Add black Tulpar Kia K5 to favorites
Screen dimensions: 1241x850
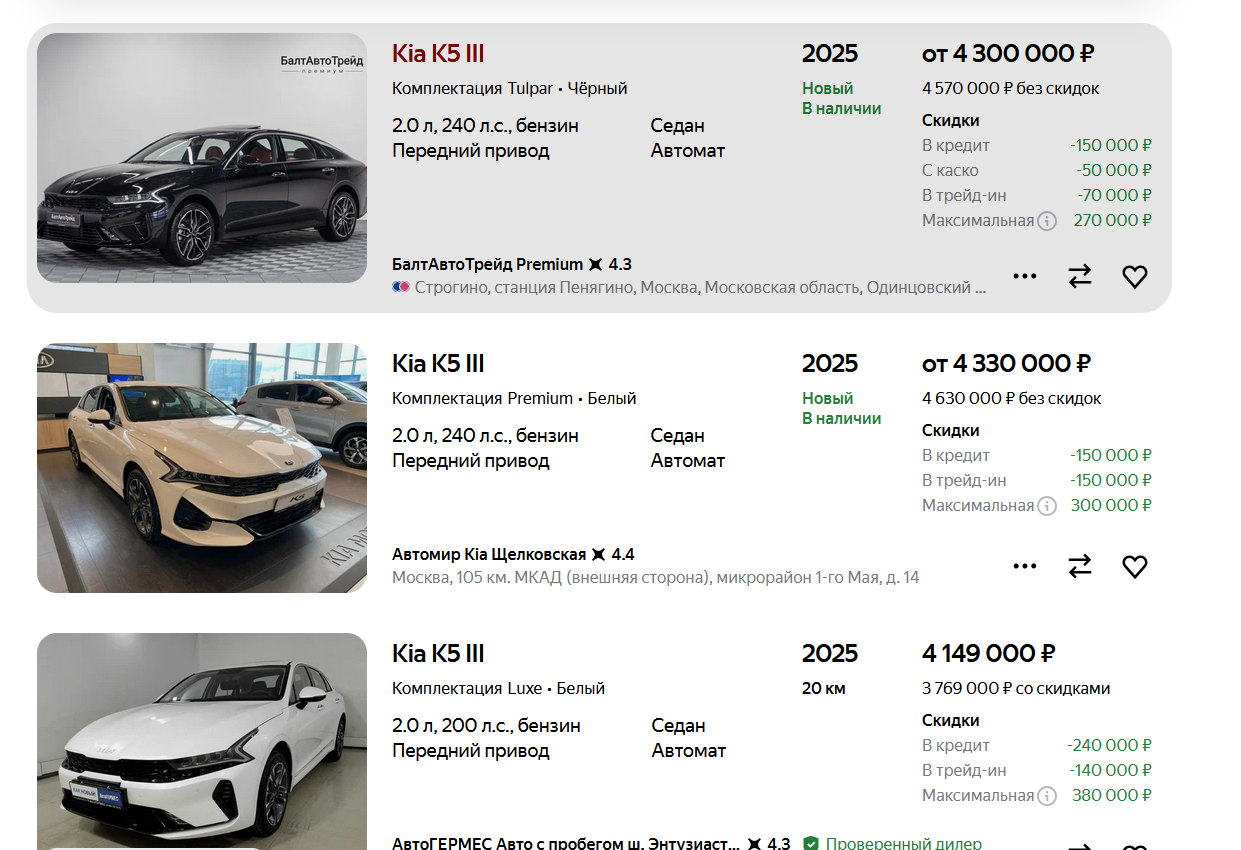1134,277
